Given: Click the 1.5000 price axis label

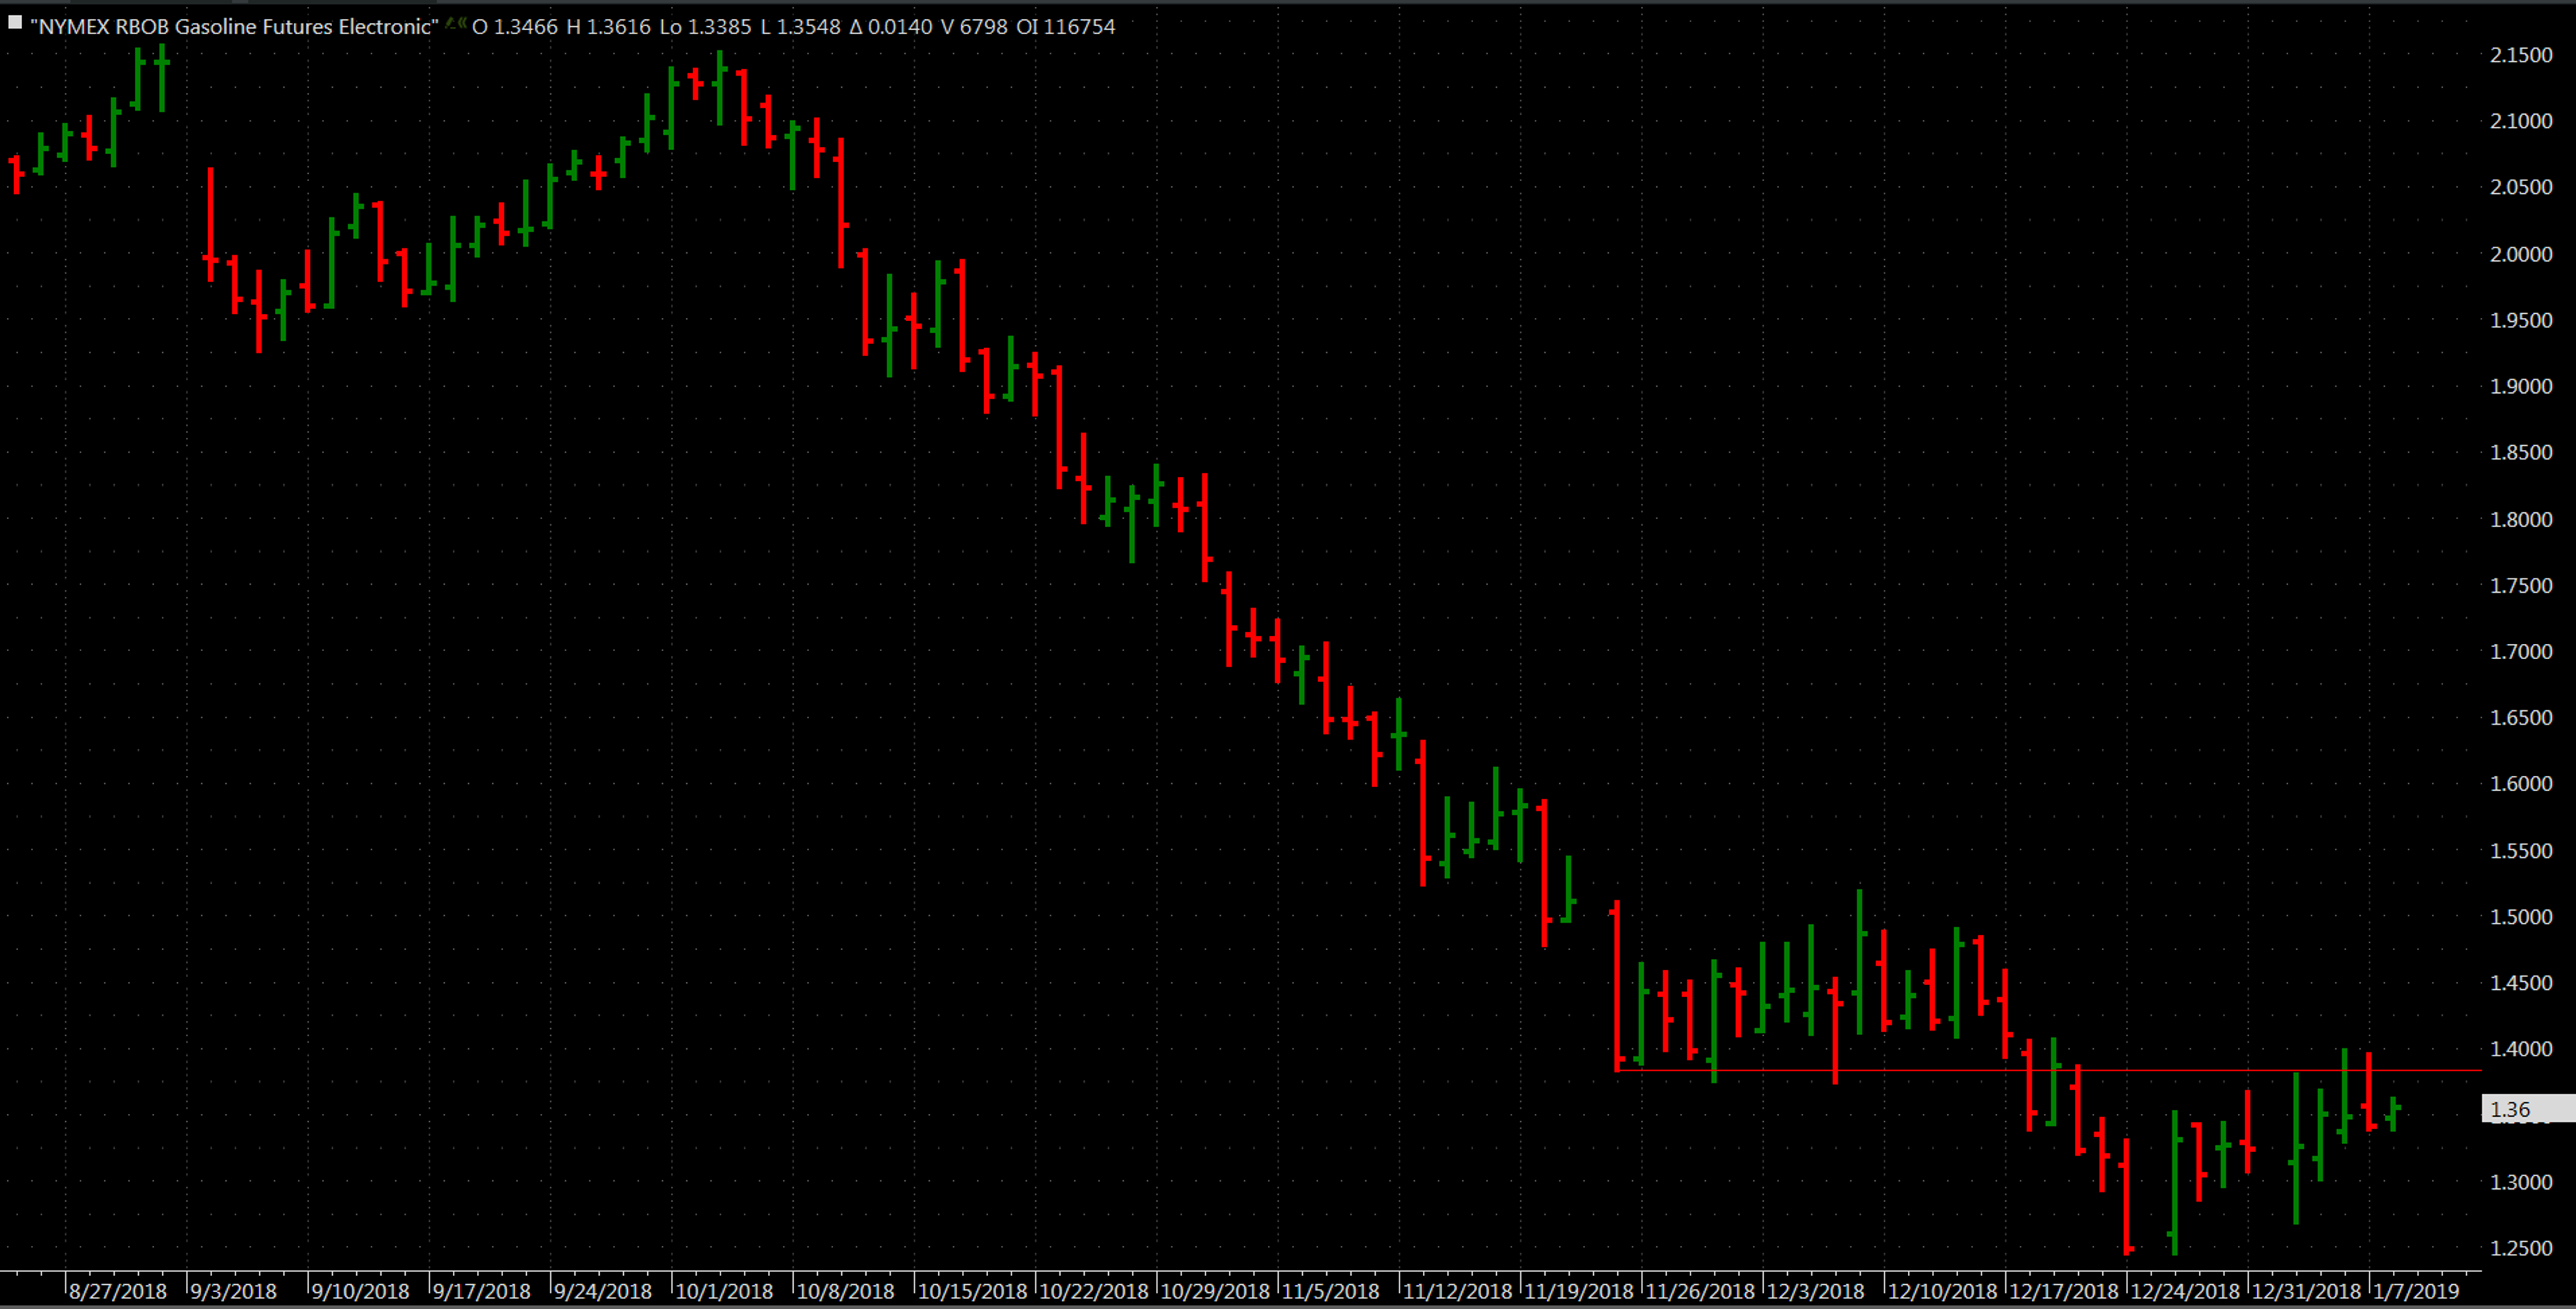Looking at the screenshot, I should click(x=2521, y=917).
